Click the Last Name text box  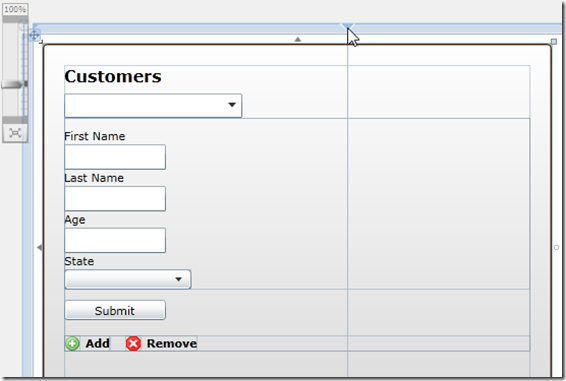[x=115, y=199]
